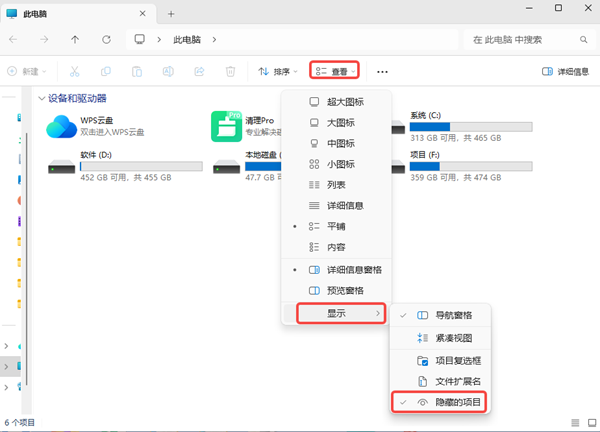The height and width of the screenshot is (432, 600).
Task: Expand the first collapsed tree item in nav pane
Action: (6, 346)
